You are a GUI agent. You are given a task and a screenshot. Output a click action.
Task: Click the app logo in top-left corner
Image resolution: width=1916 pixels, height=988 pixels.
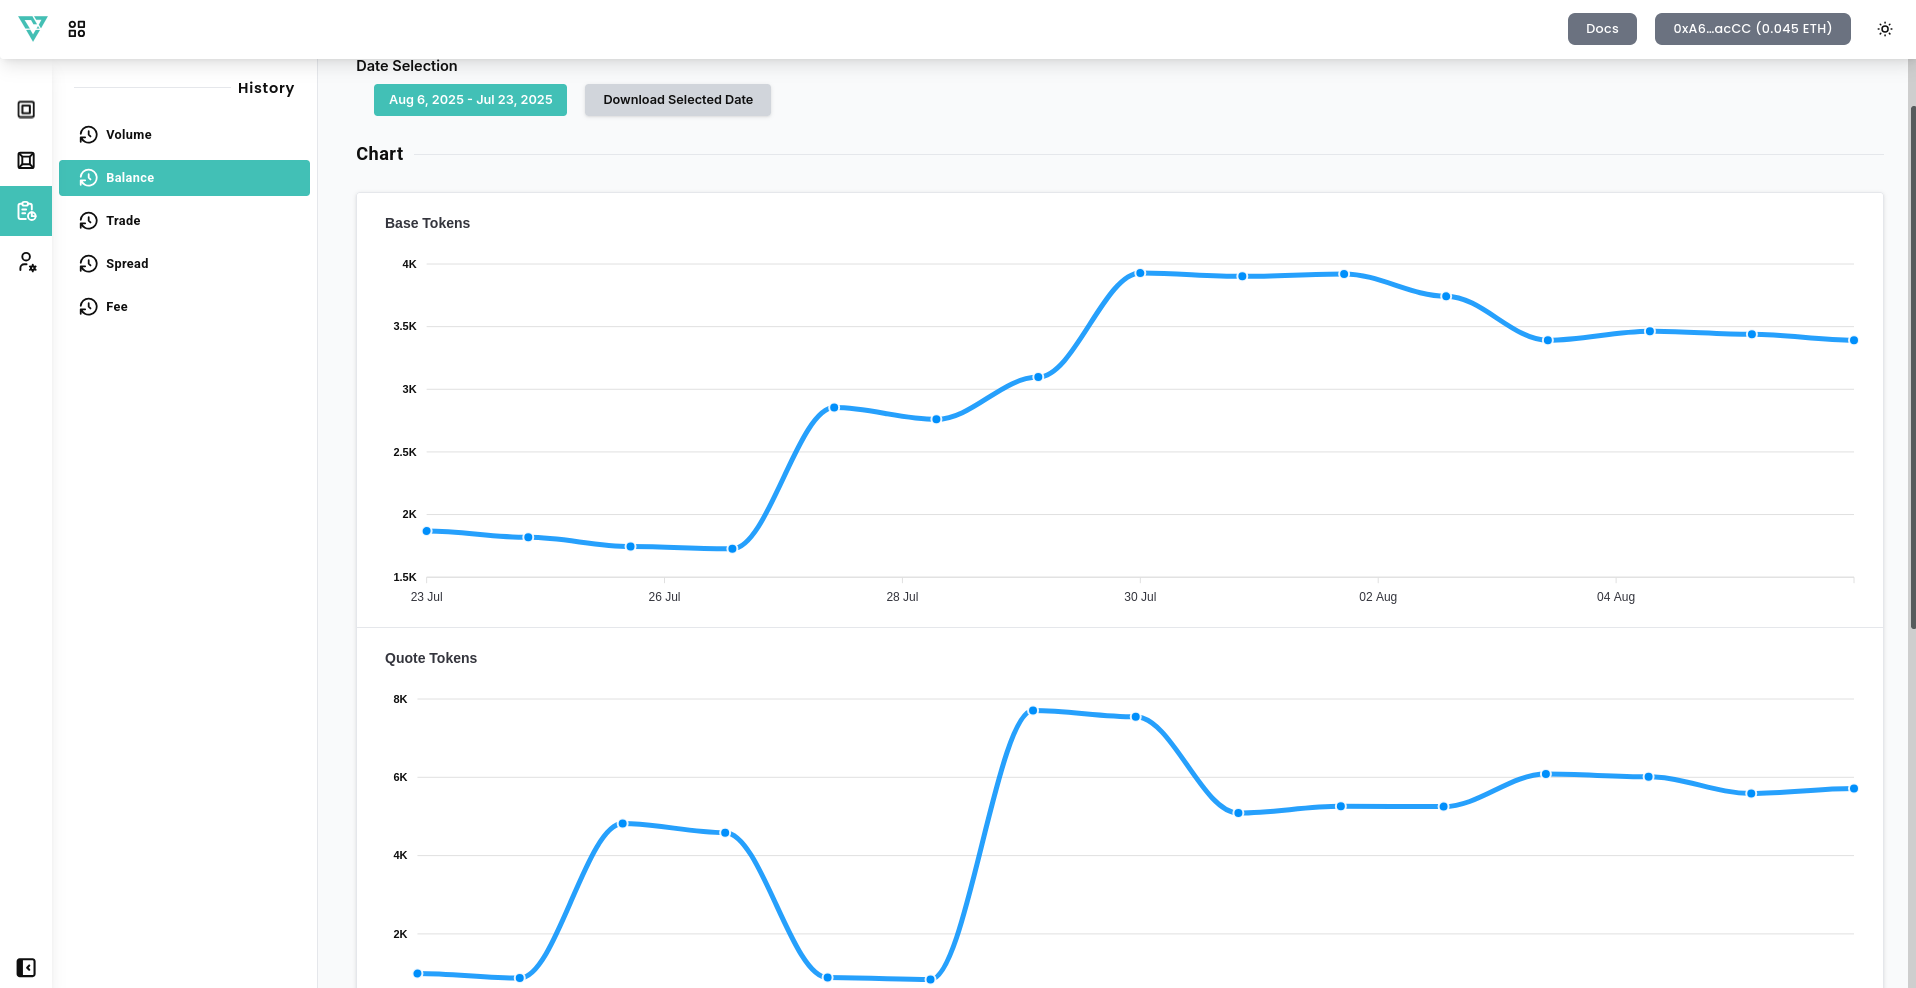click(33, 28)
